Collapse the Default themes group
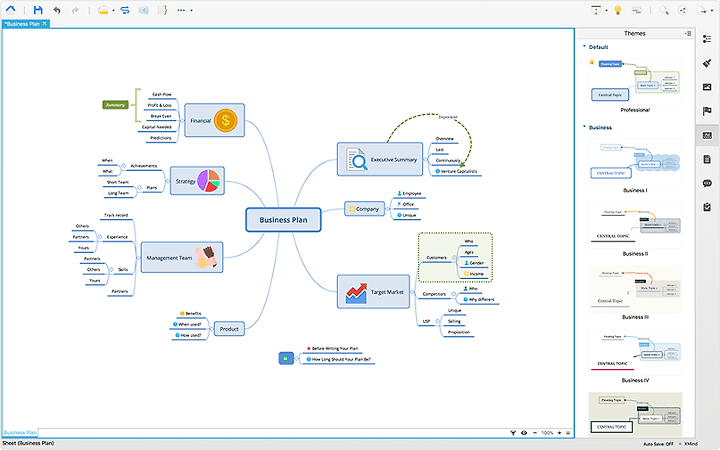 (584, 46)
